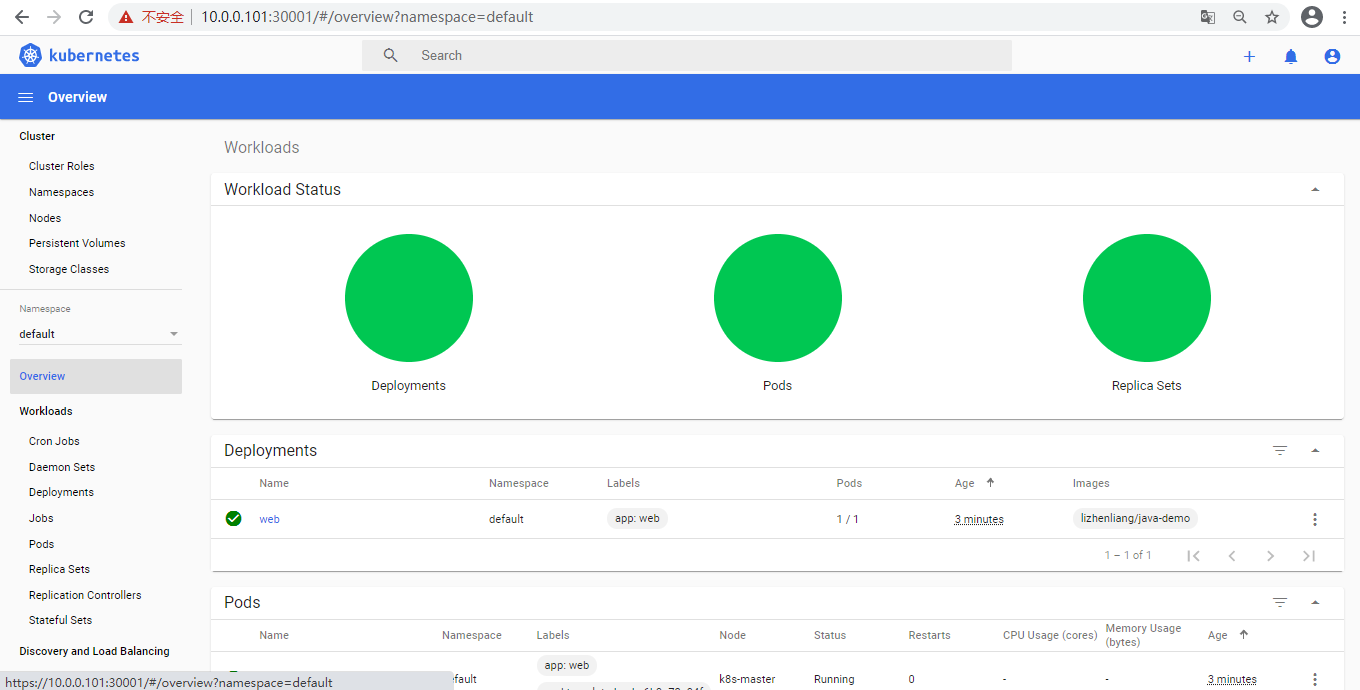Open the user account icon in dashboard

point(1331,57)
